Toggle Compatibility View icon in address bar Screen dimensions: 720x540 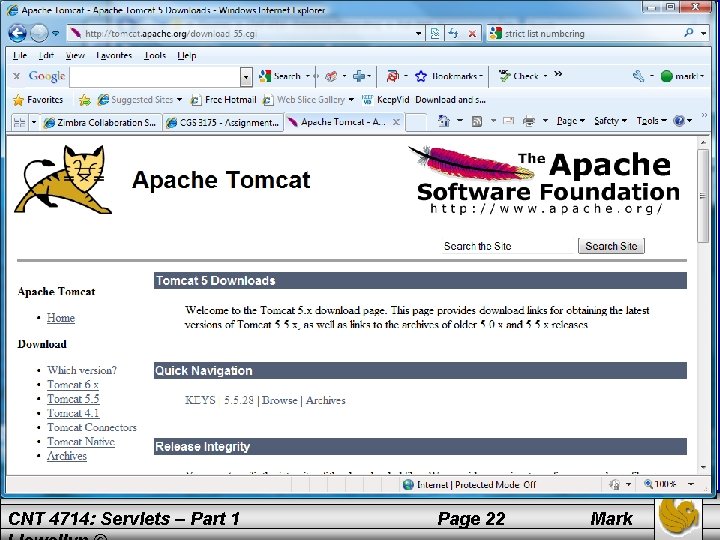pos(435,34)
